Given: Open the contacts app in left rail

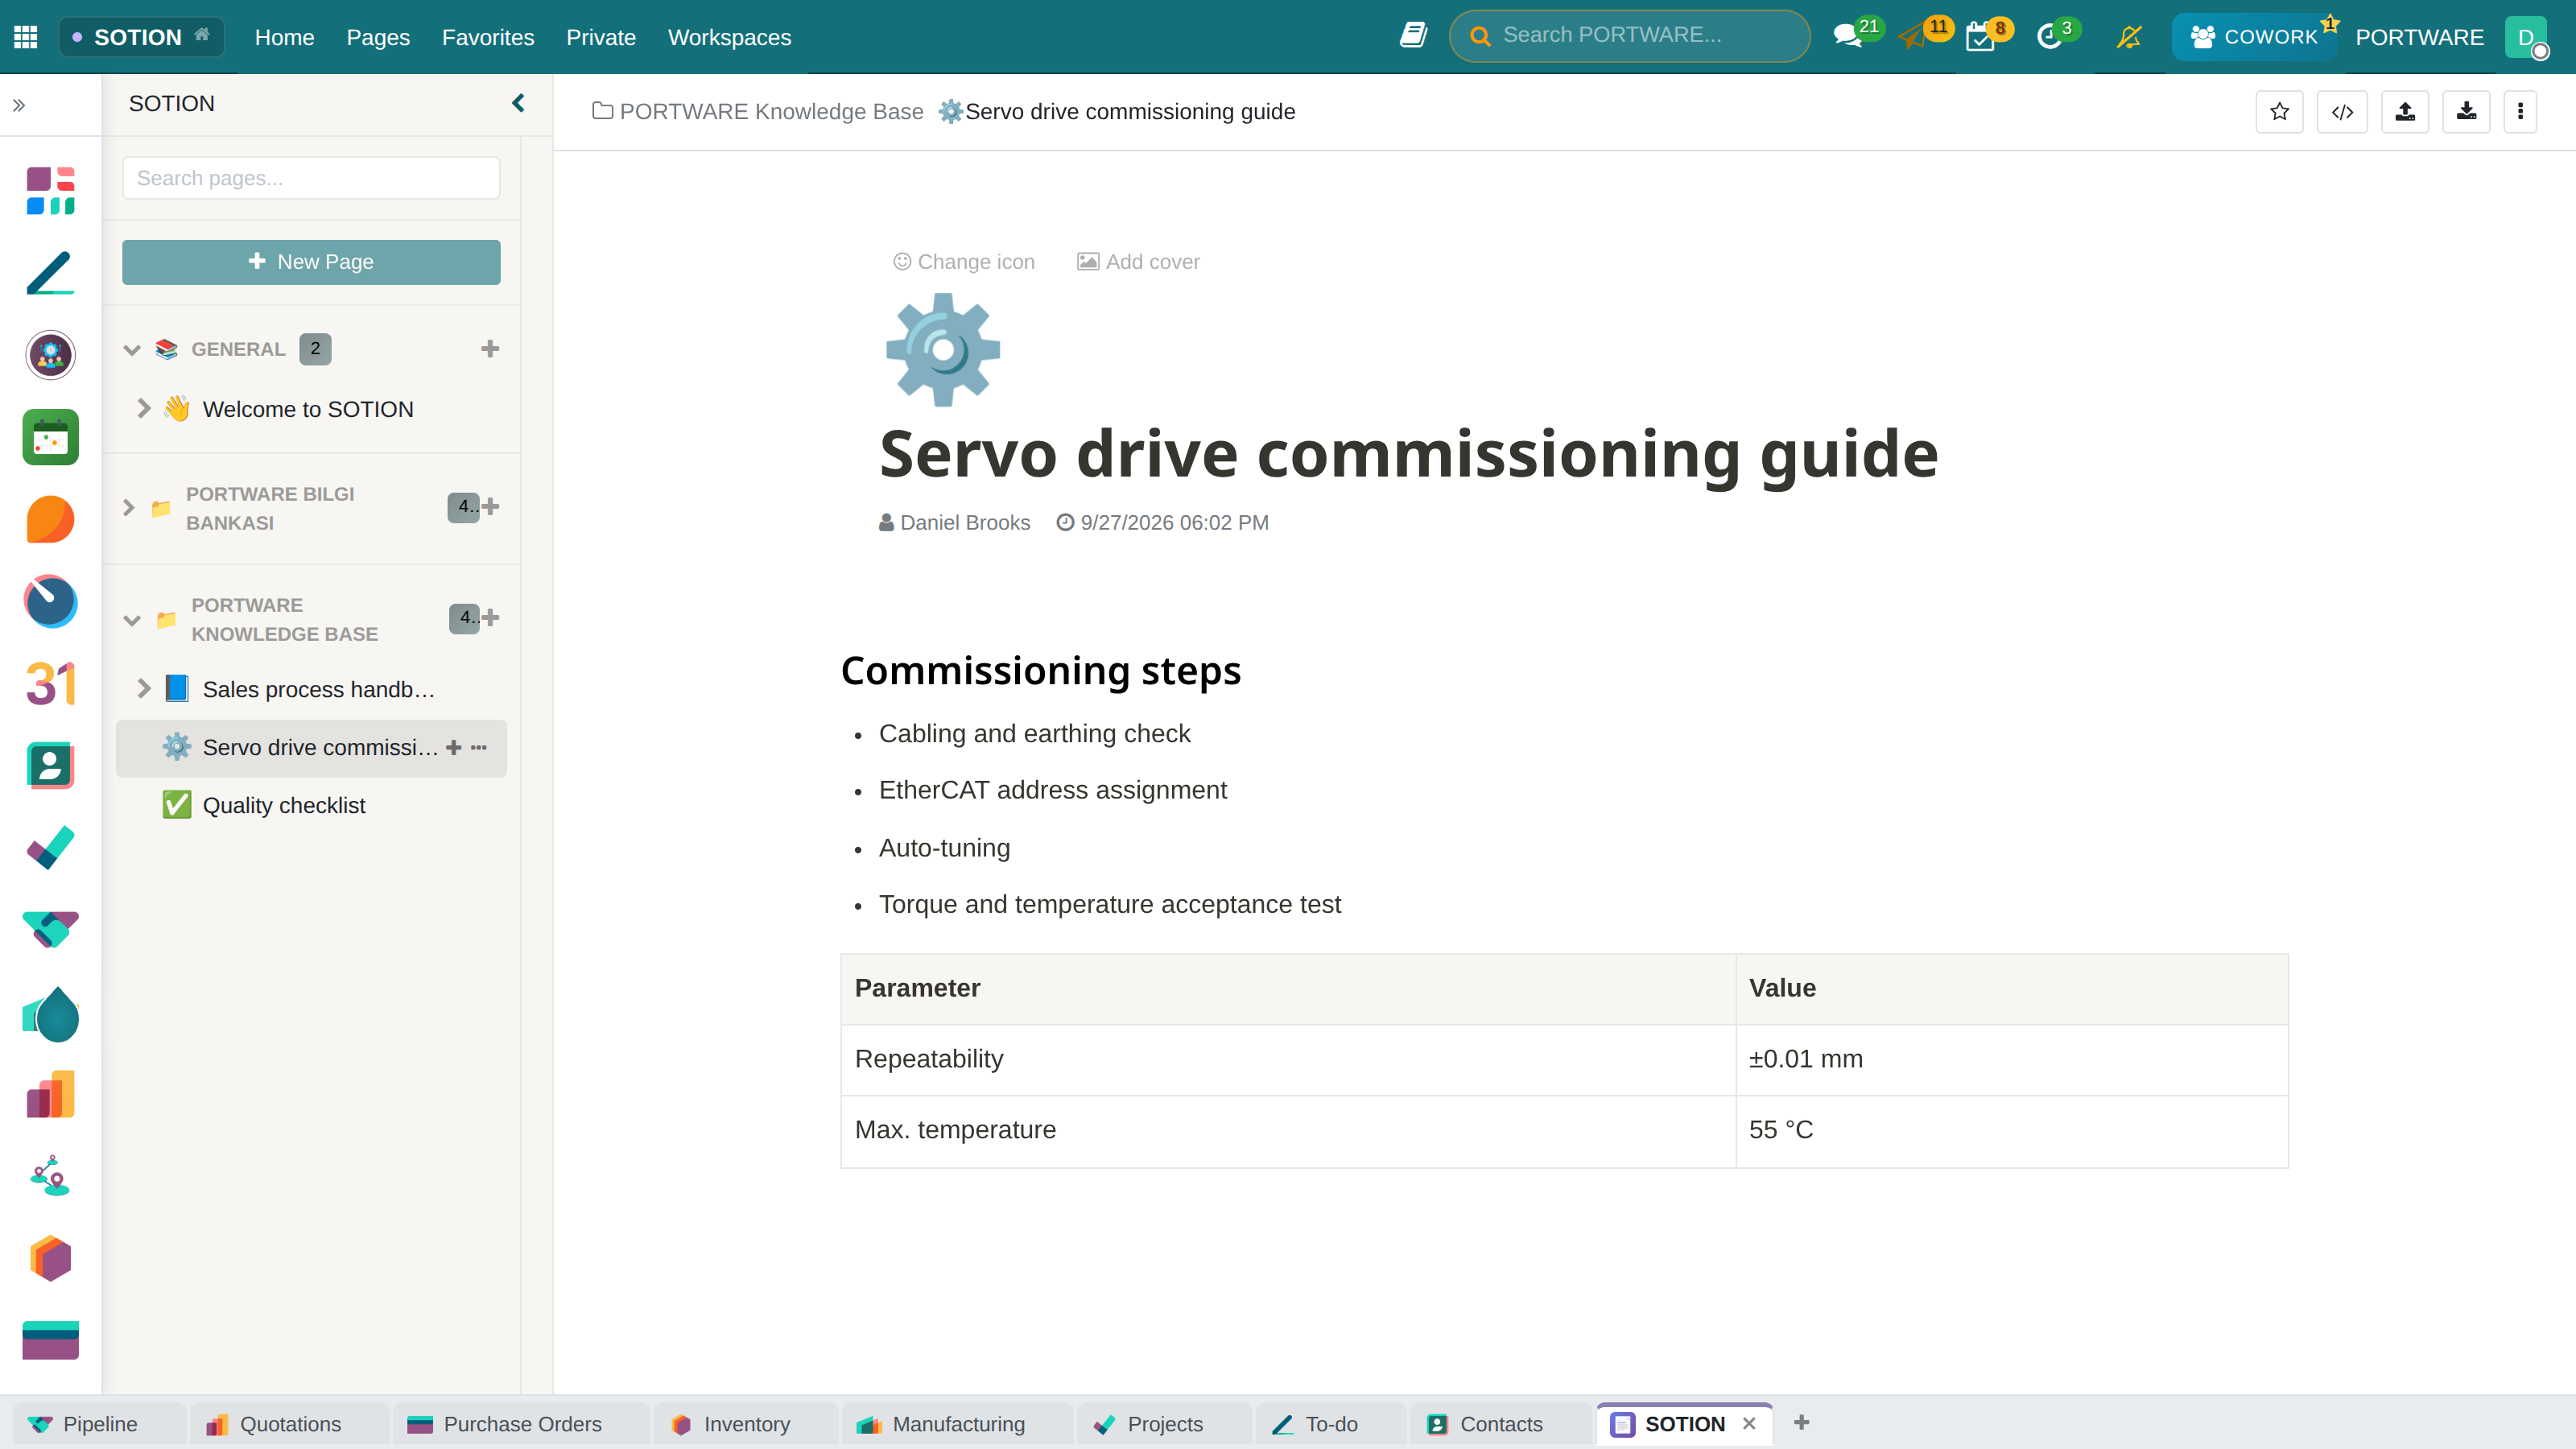Looking at the screenshot, I should click(x=50, y=766).
